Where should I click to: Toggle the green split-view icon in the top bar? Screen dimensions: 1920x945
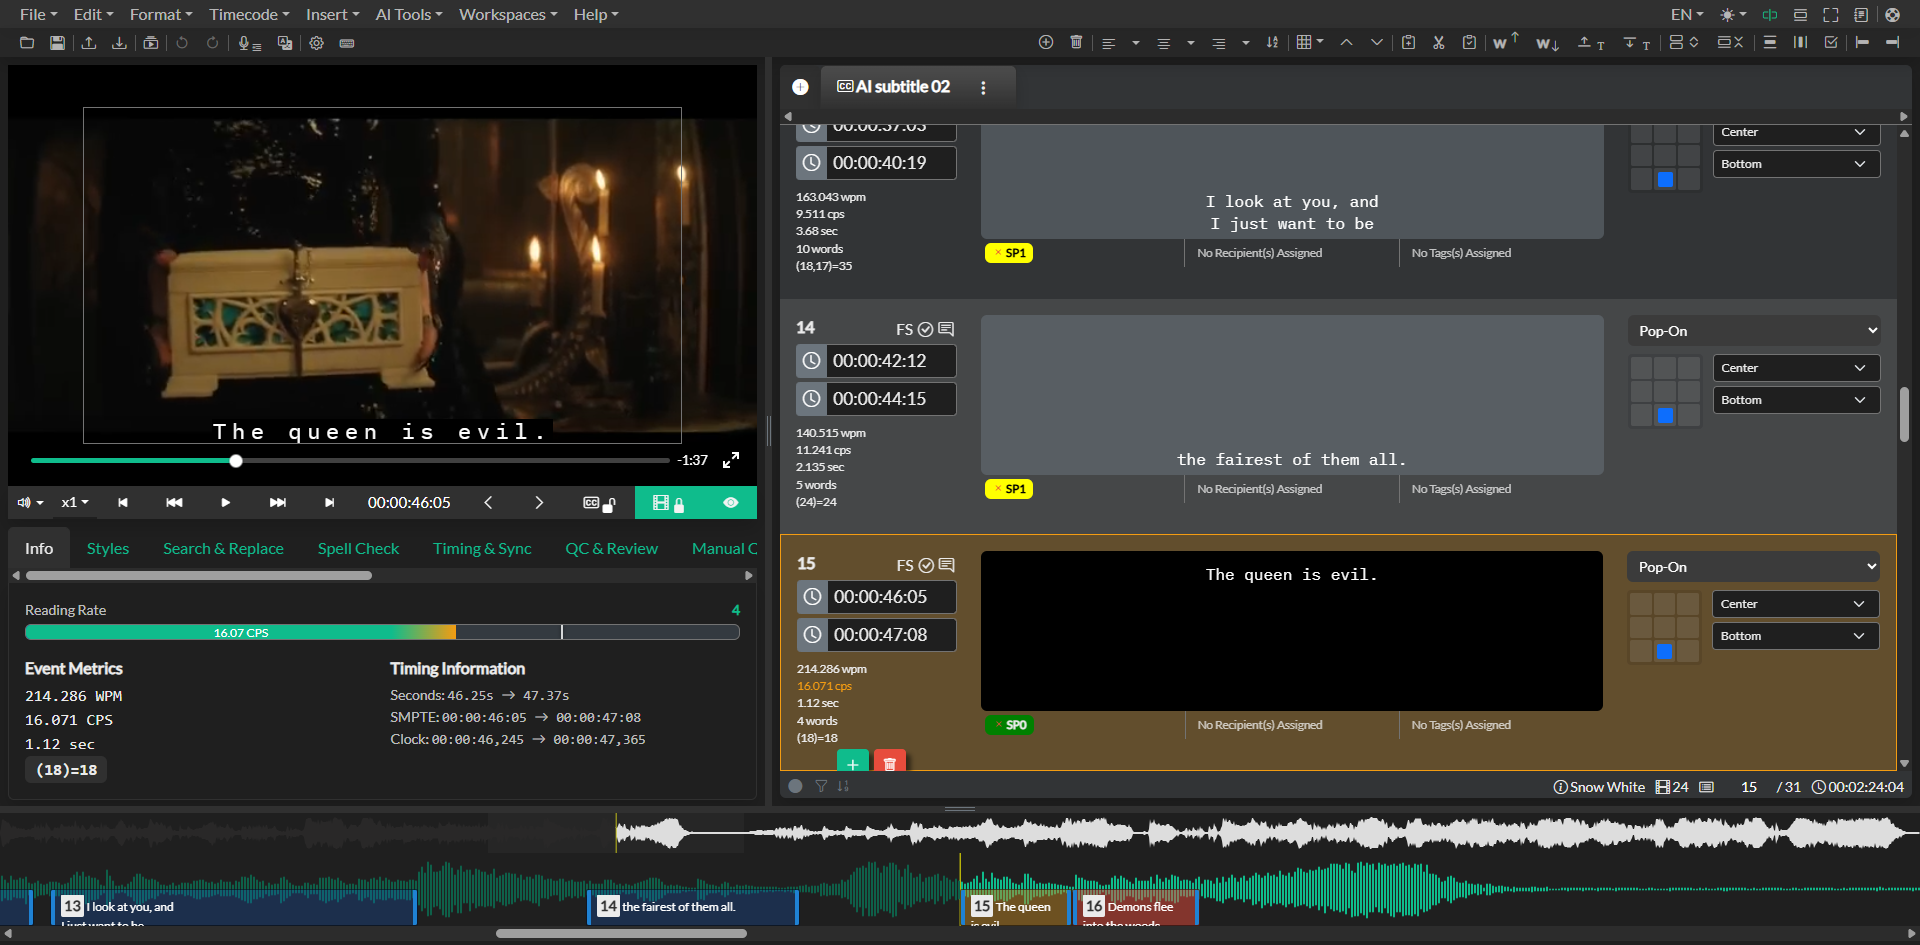point(1770,15)
